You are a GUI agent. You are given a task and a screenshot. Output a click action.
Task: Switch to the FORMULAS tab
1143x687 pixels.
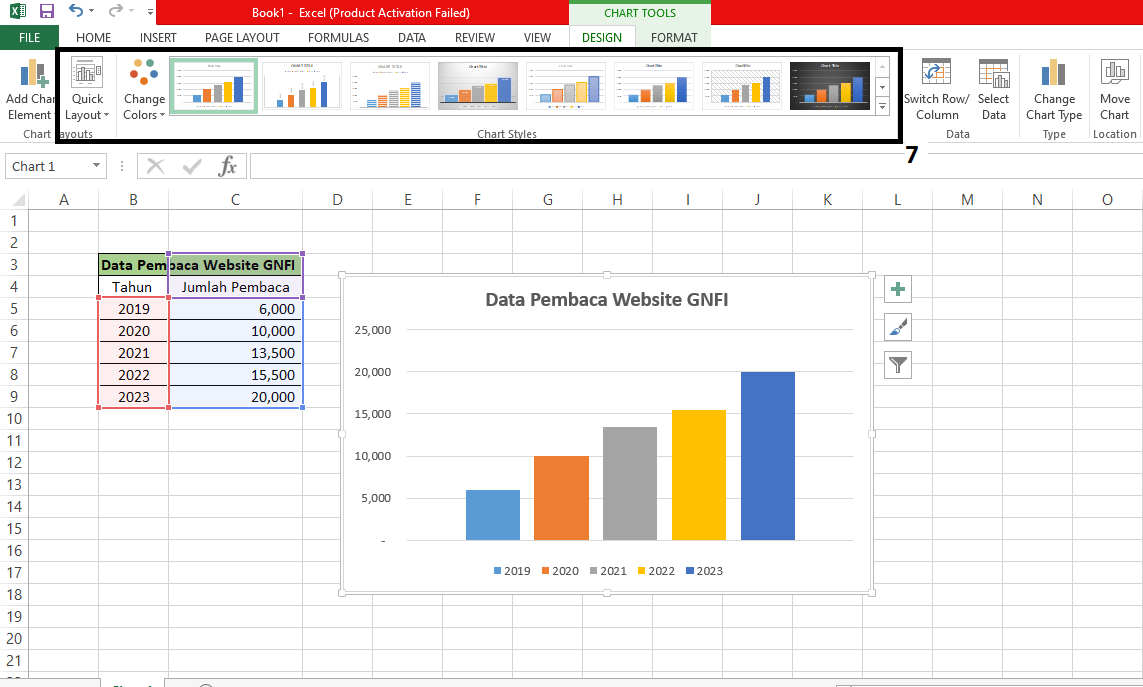338,37
